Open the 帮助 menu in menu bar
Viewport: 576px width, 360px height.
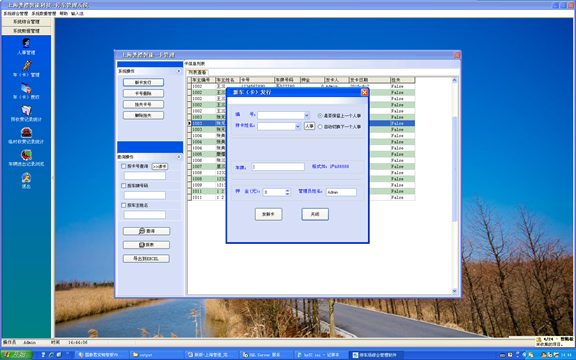[64, 14]
